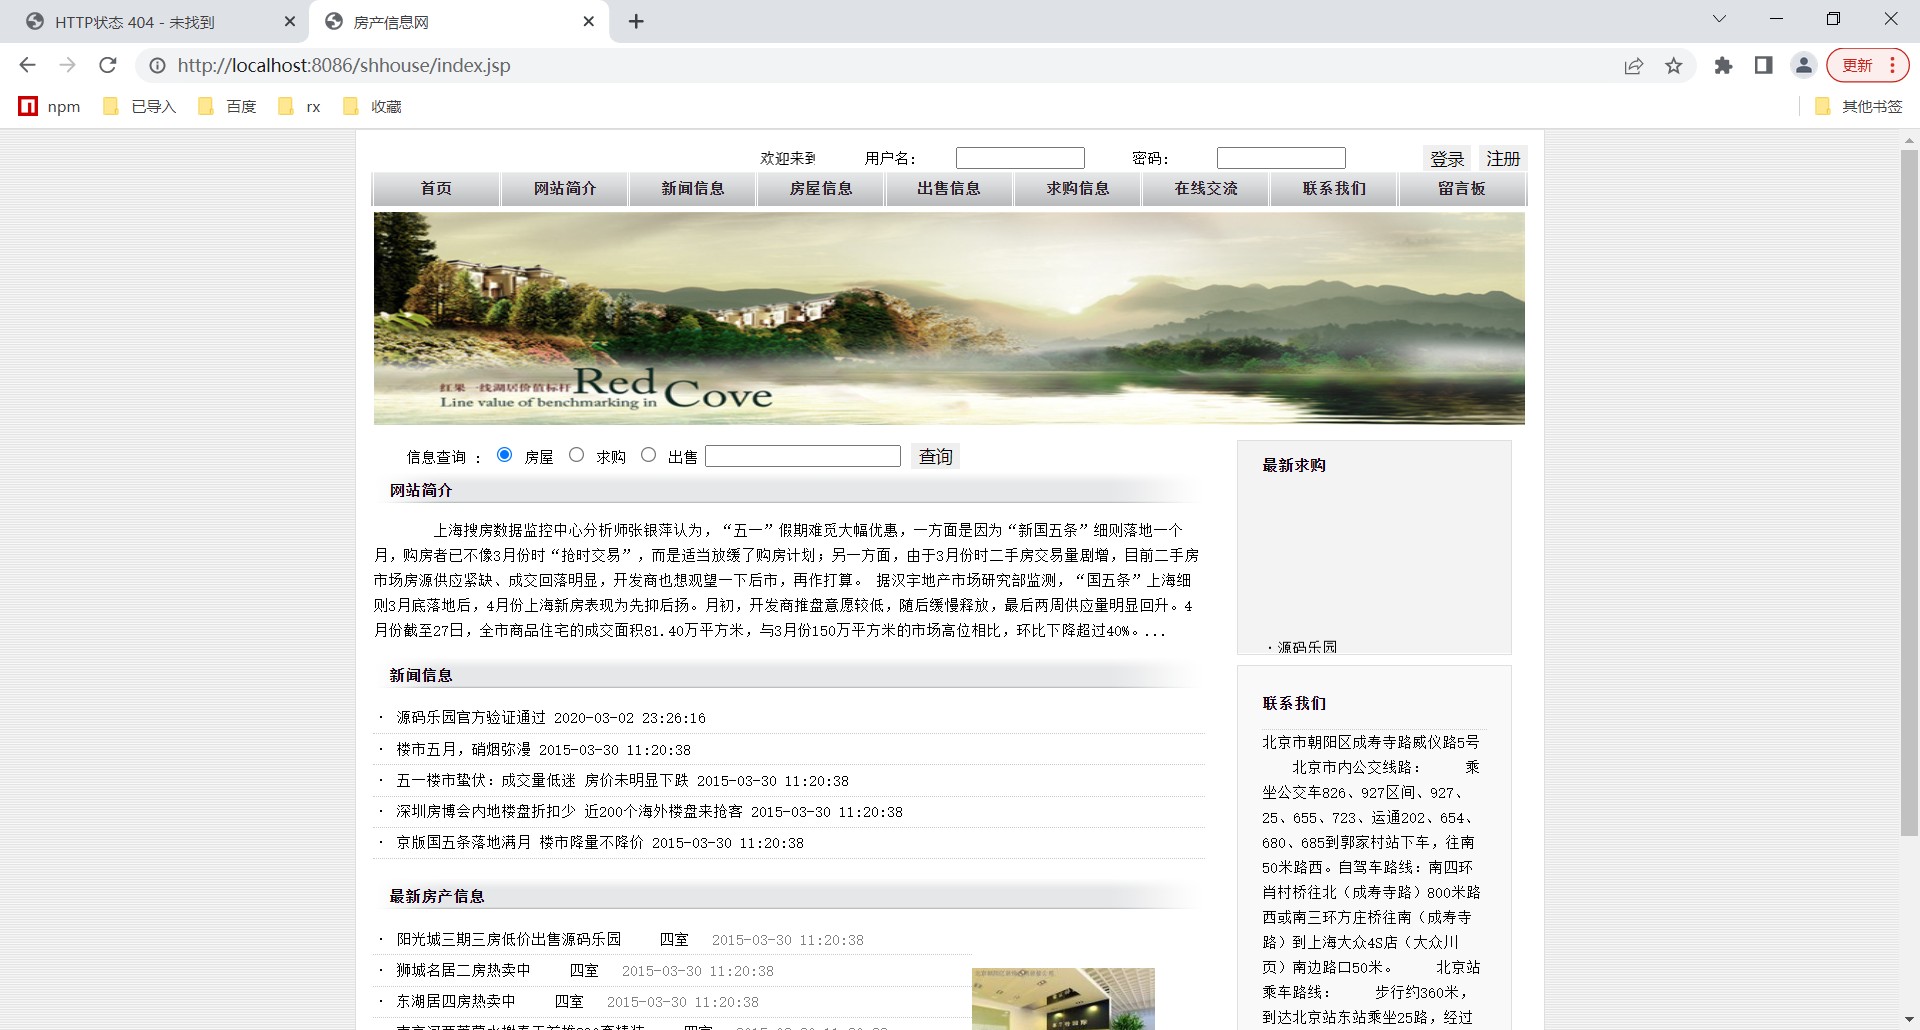Open a new browser tab
The height and width of the screenshot is (1030, 1920).
pyautogui.click(x=636, y=21)
